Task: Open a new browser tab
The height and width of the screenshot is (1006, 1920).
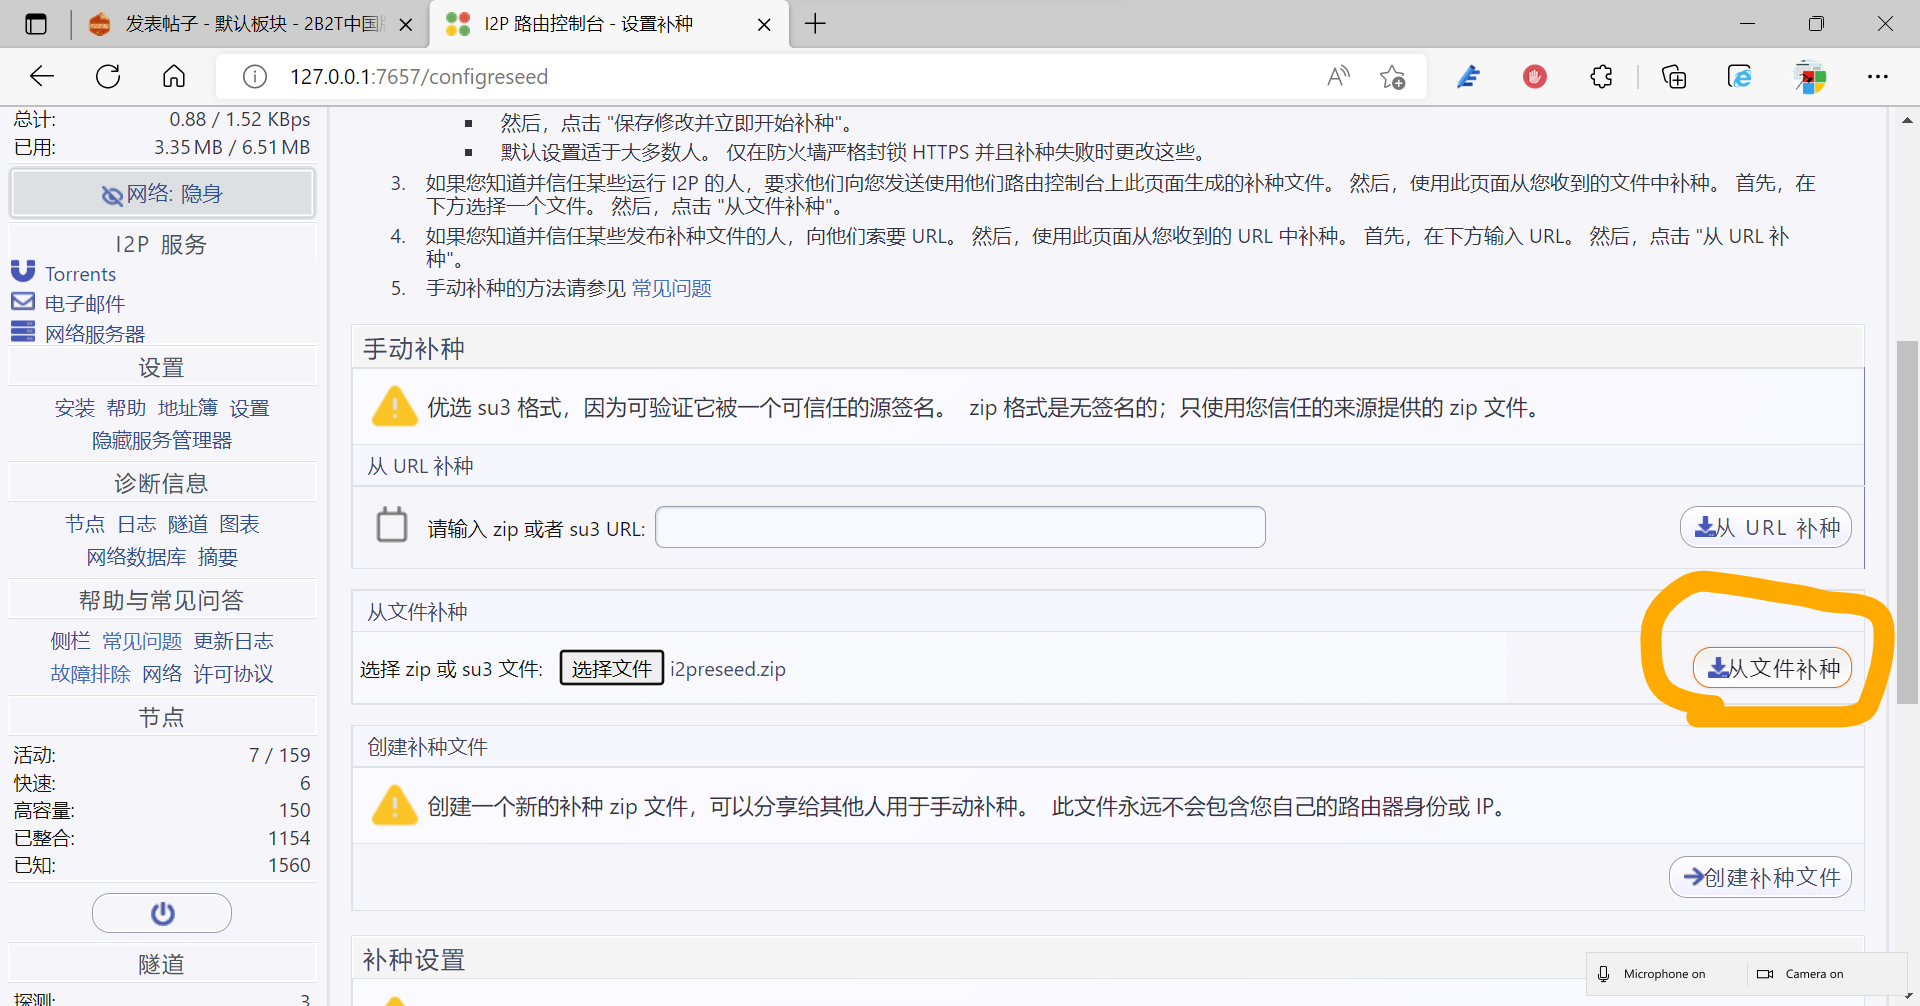Action: pos(815,24)
